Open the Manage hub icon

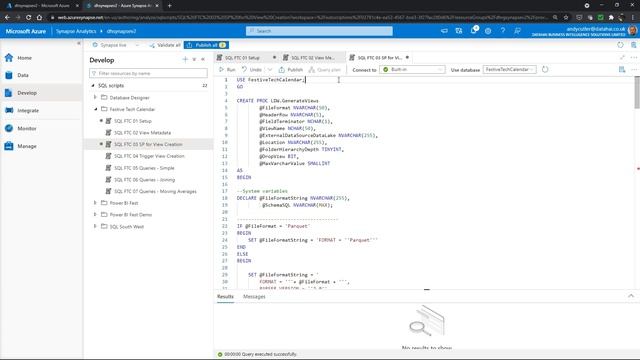coord(9,146)
